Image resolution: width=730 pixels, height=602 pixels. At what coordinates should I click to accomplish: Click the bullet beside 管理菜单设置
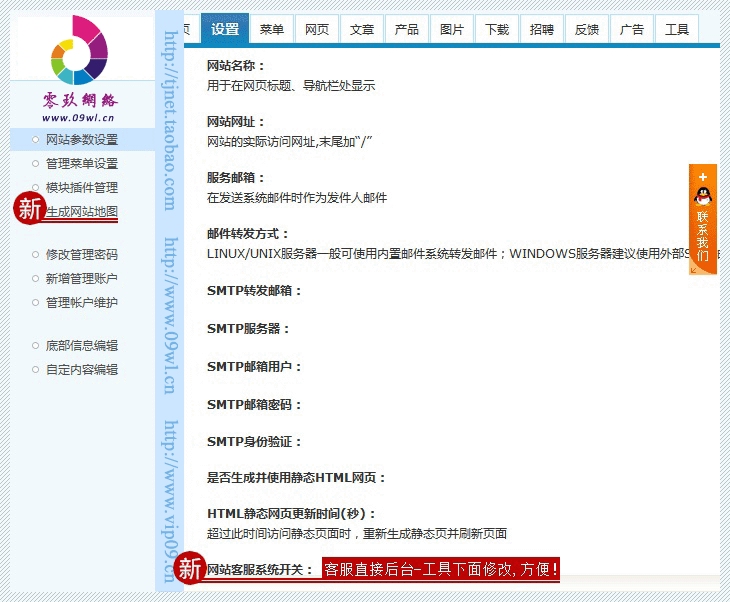point(35,163)
